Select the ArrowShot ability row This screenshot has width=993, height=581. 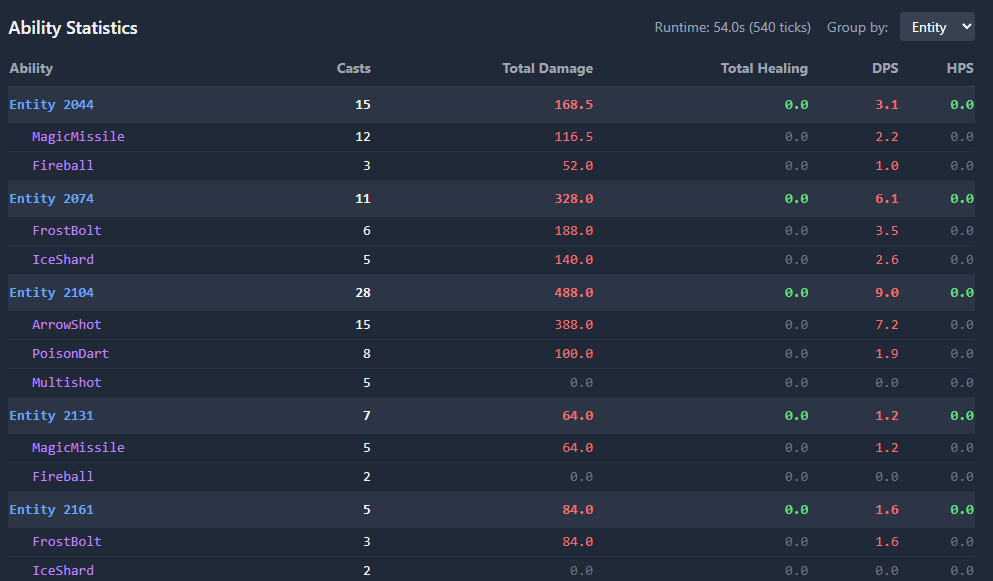click(66, 324)
